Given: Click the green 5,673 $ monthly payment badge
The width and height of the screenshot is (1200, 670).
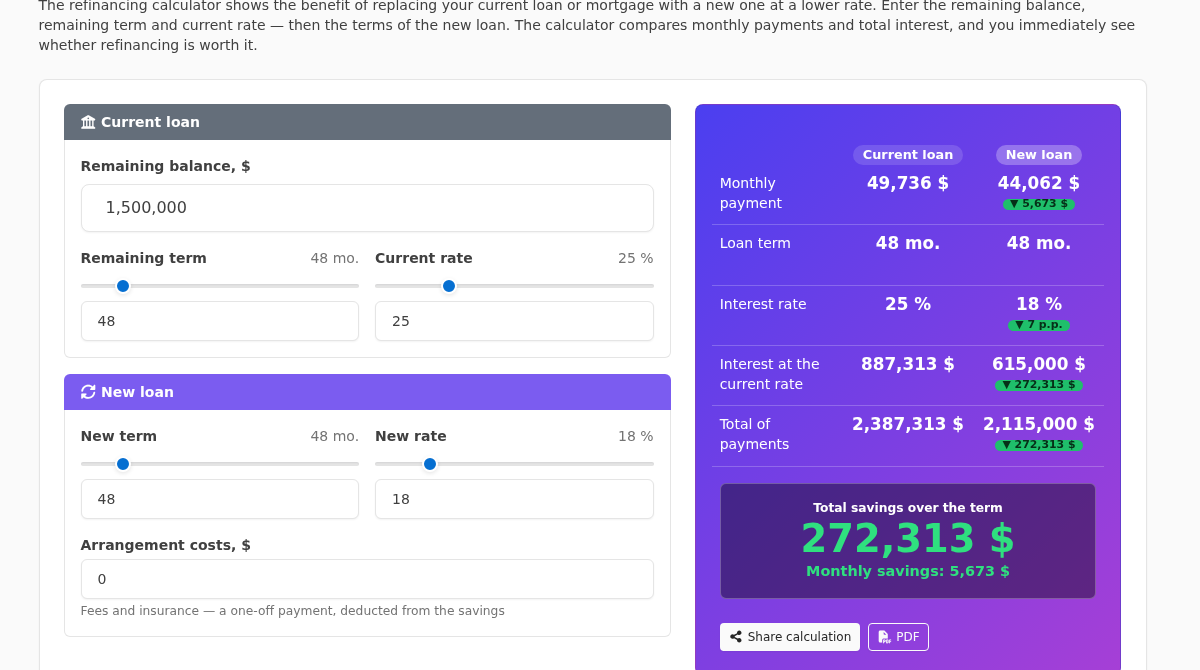Looking at the screenshot, I should 1039,204.
